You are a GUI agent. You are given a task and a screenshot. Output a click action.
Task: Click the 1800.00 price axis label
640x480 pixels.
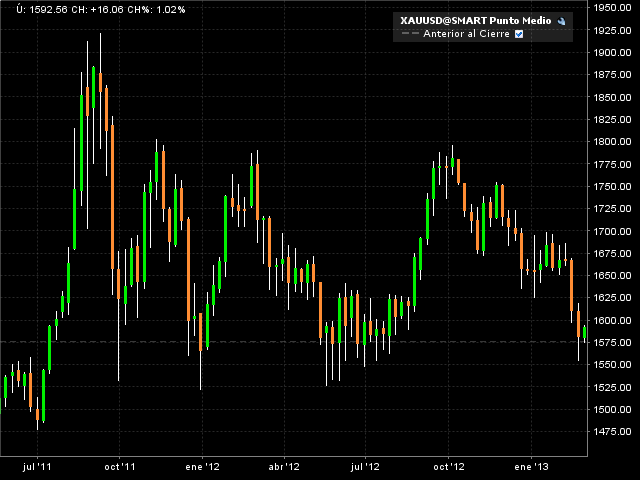(x=612, y=142)
